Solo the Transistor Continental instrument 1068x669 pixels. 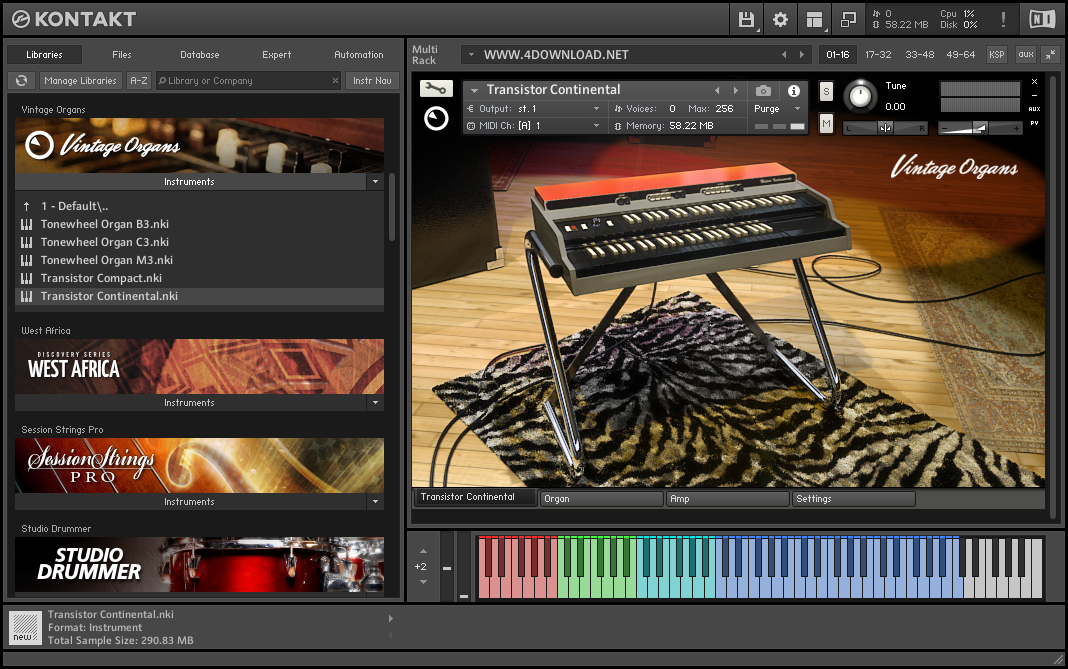point(826,91)
